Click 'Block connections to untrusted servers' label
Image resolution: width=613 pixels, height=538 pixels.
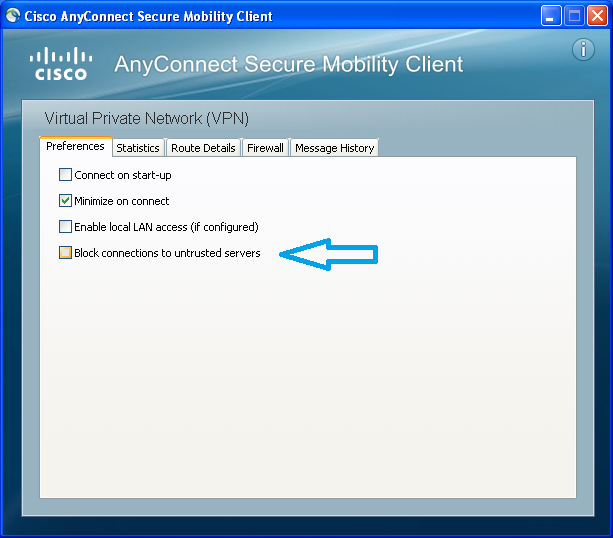[x=167, y=253]
